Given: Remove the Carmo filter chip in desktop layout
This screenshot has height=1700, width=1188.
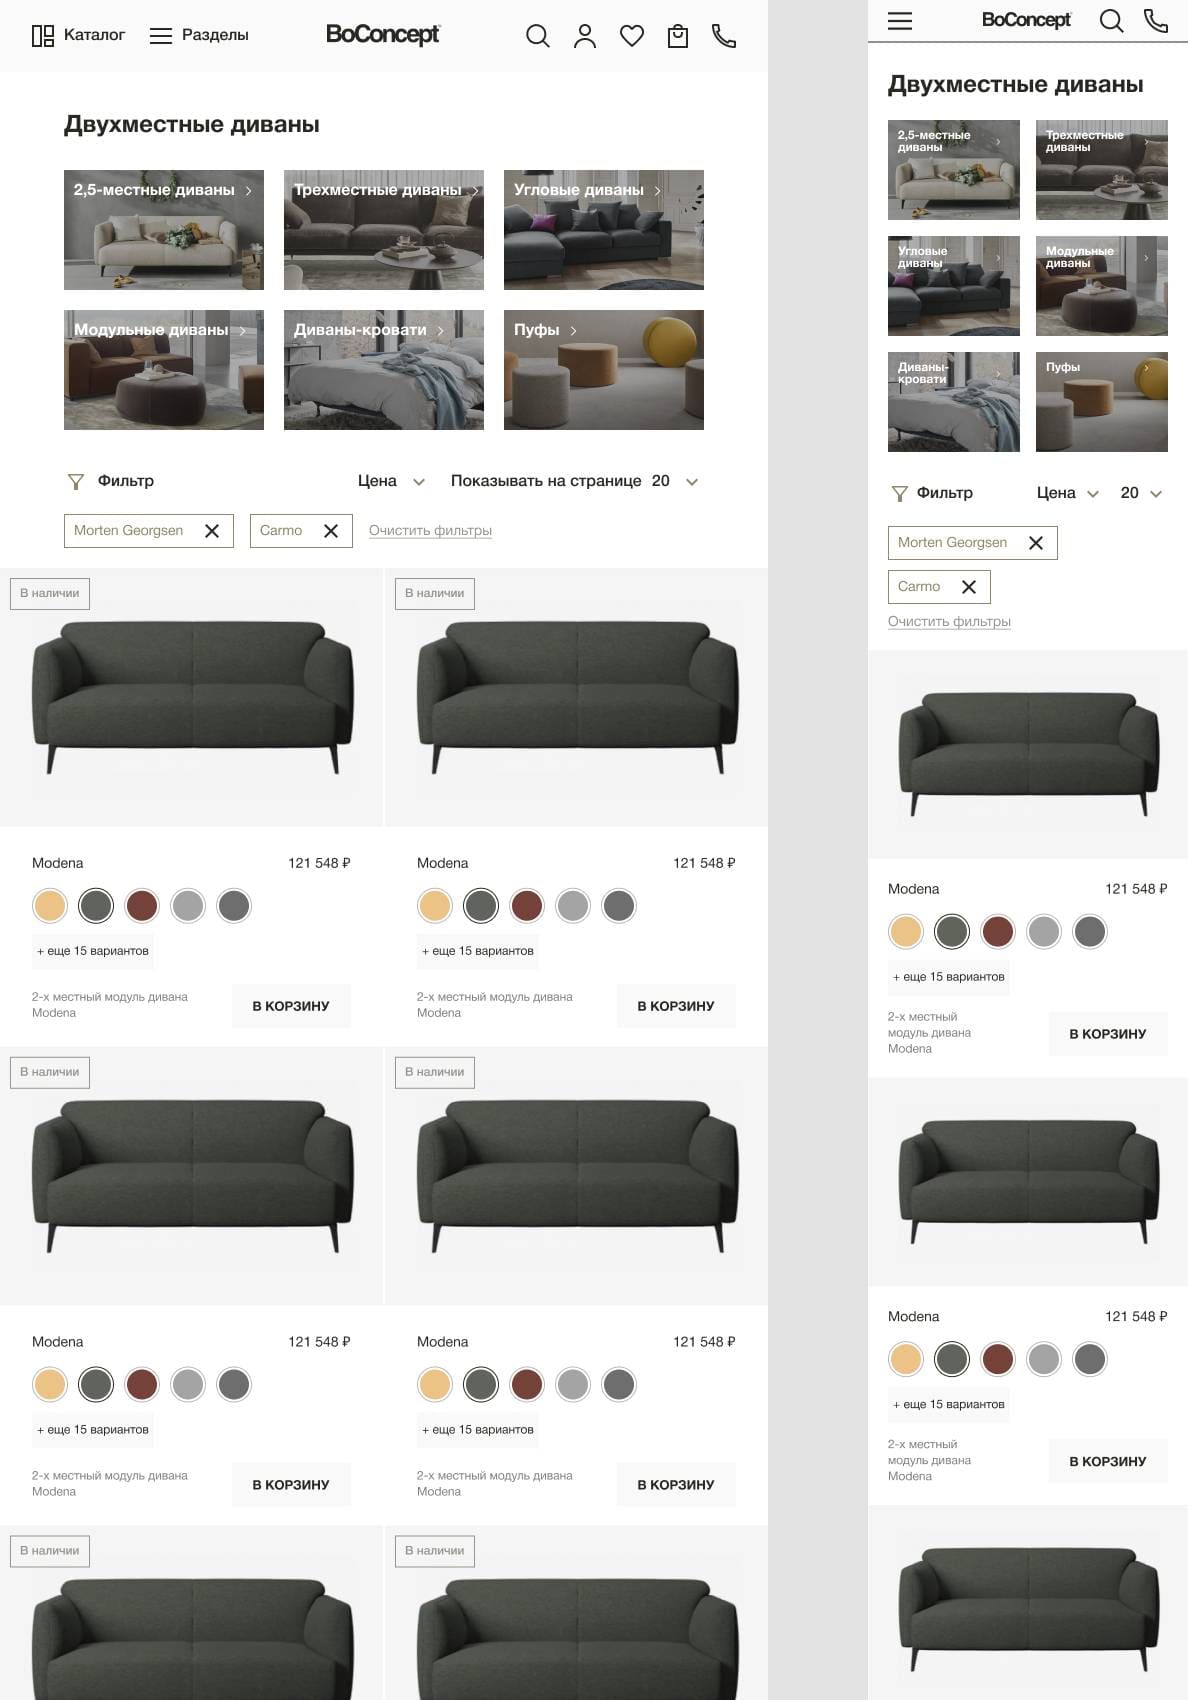Looking at the screenshot, I should (x=331, y=531).
